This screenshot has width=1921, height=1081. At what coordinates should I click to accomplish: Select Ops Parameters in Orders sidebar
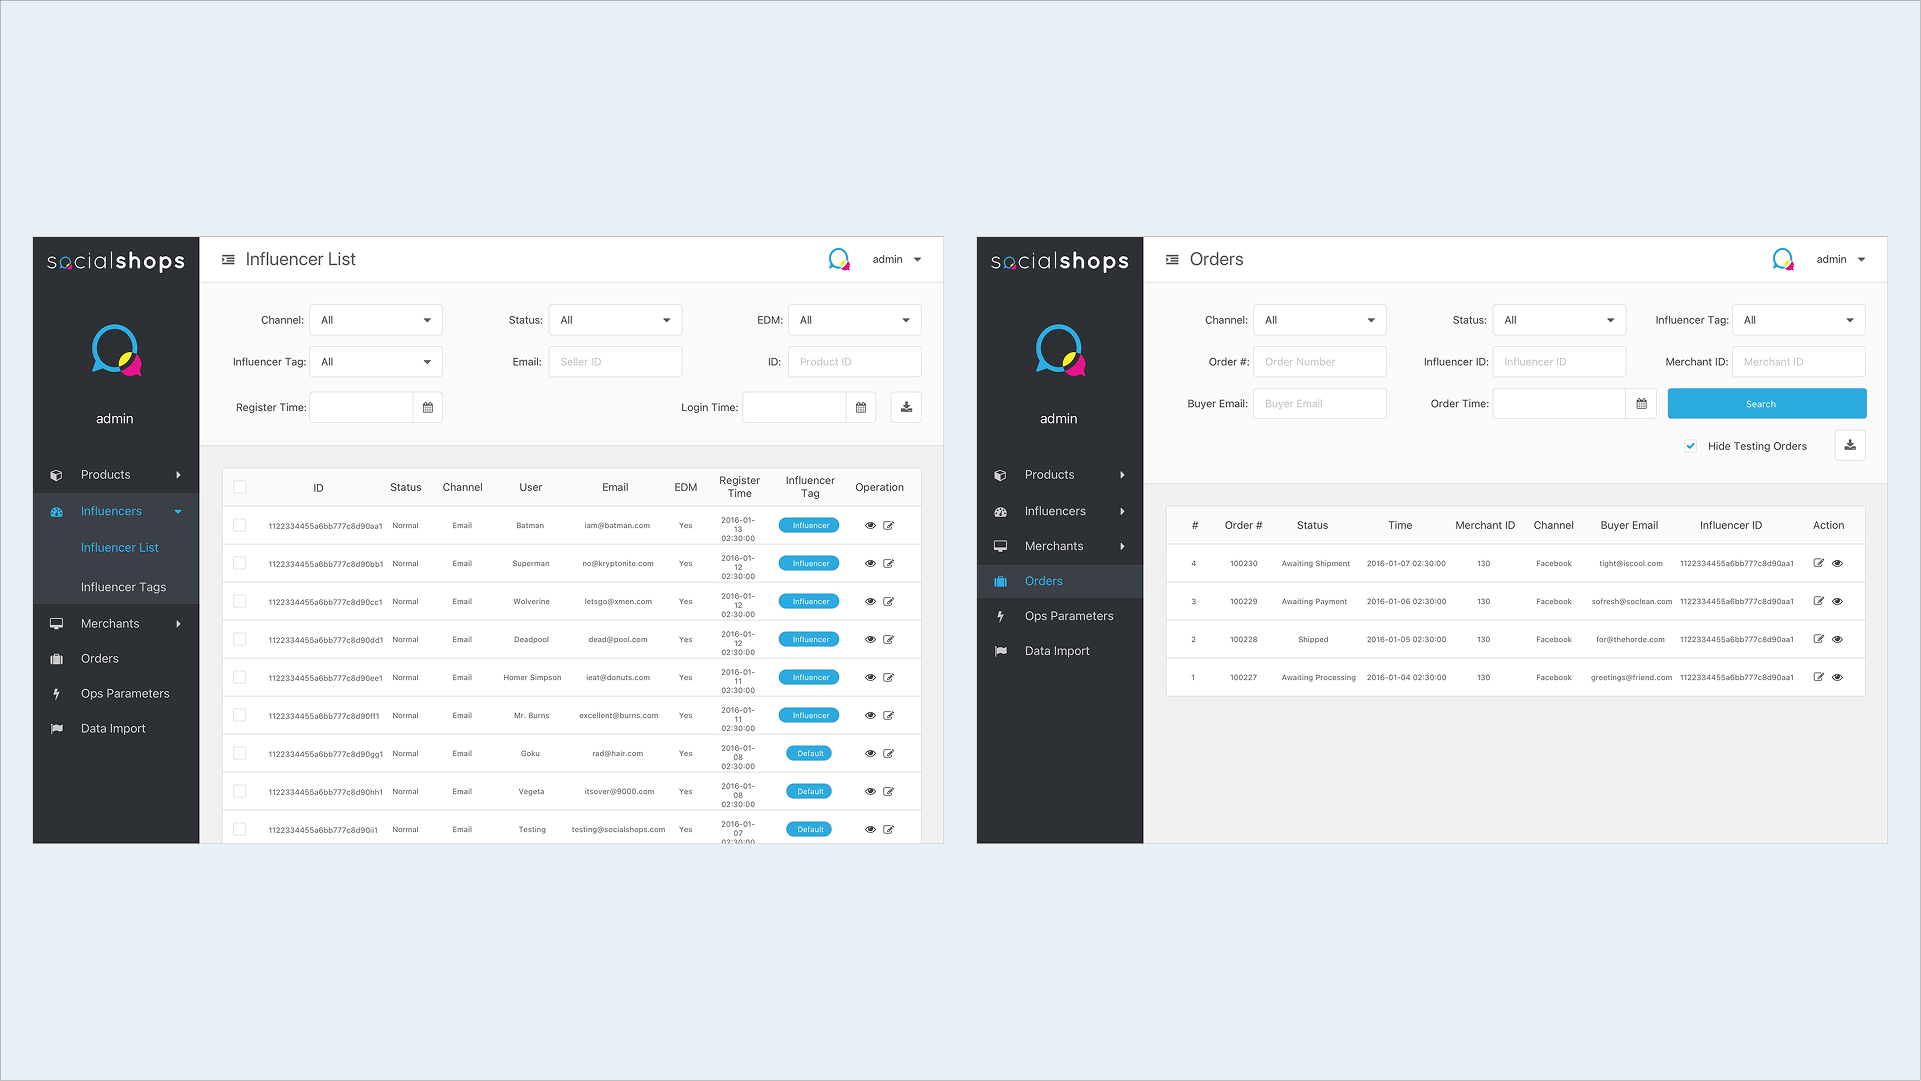point(1068,616)
